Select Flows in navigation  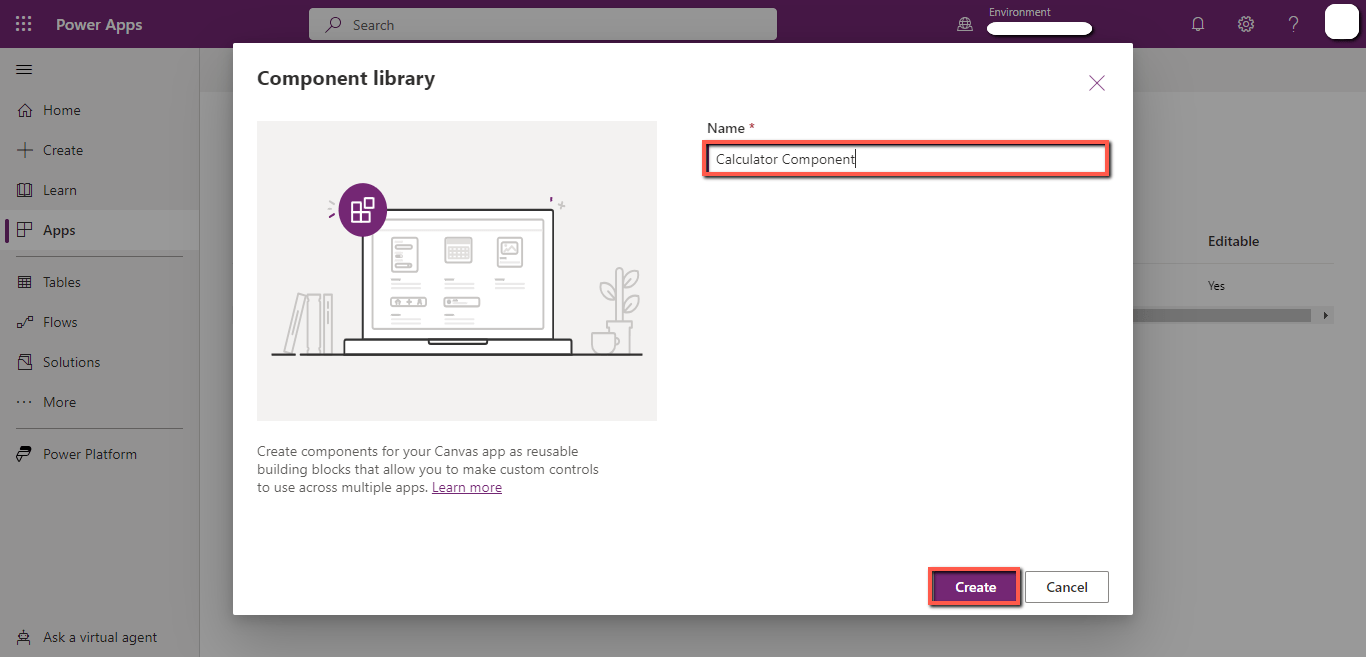point(60,322)
